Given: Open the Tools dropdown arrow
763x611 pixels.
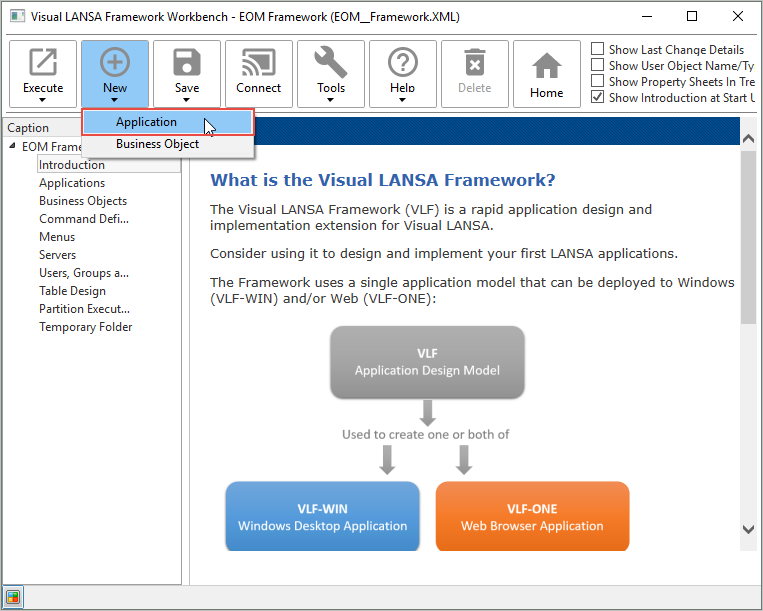Looking at the screenshot, I should point(330,100).
